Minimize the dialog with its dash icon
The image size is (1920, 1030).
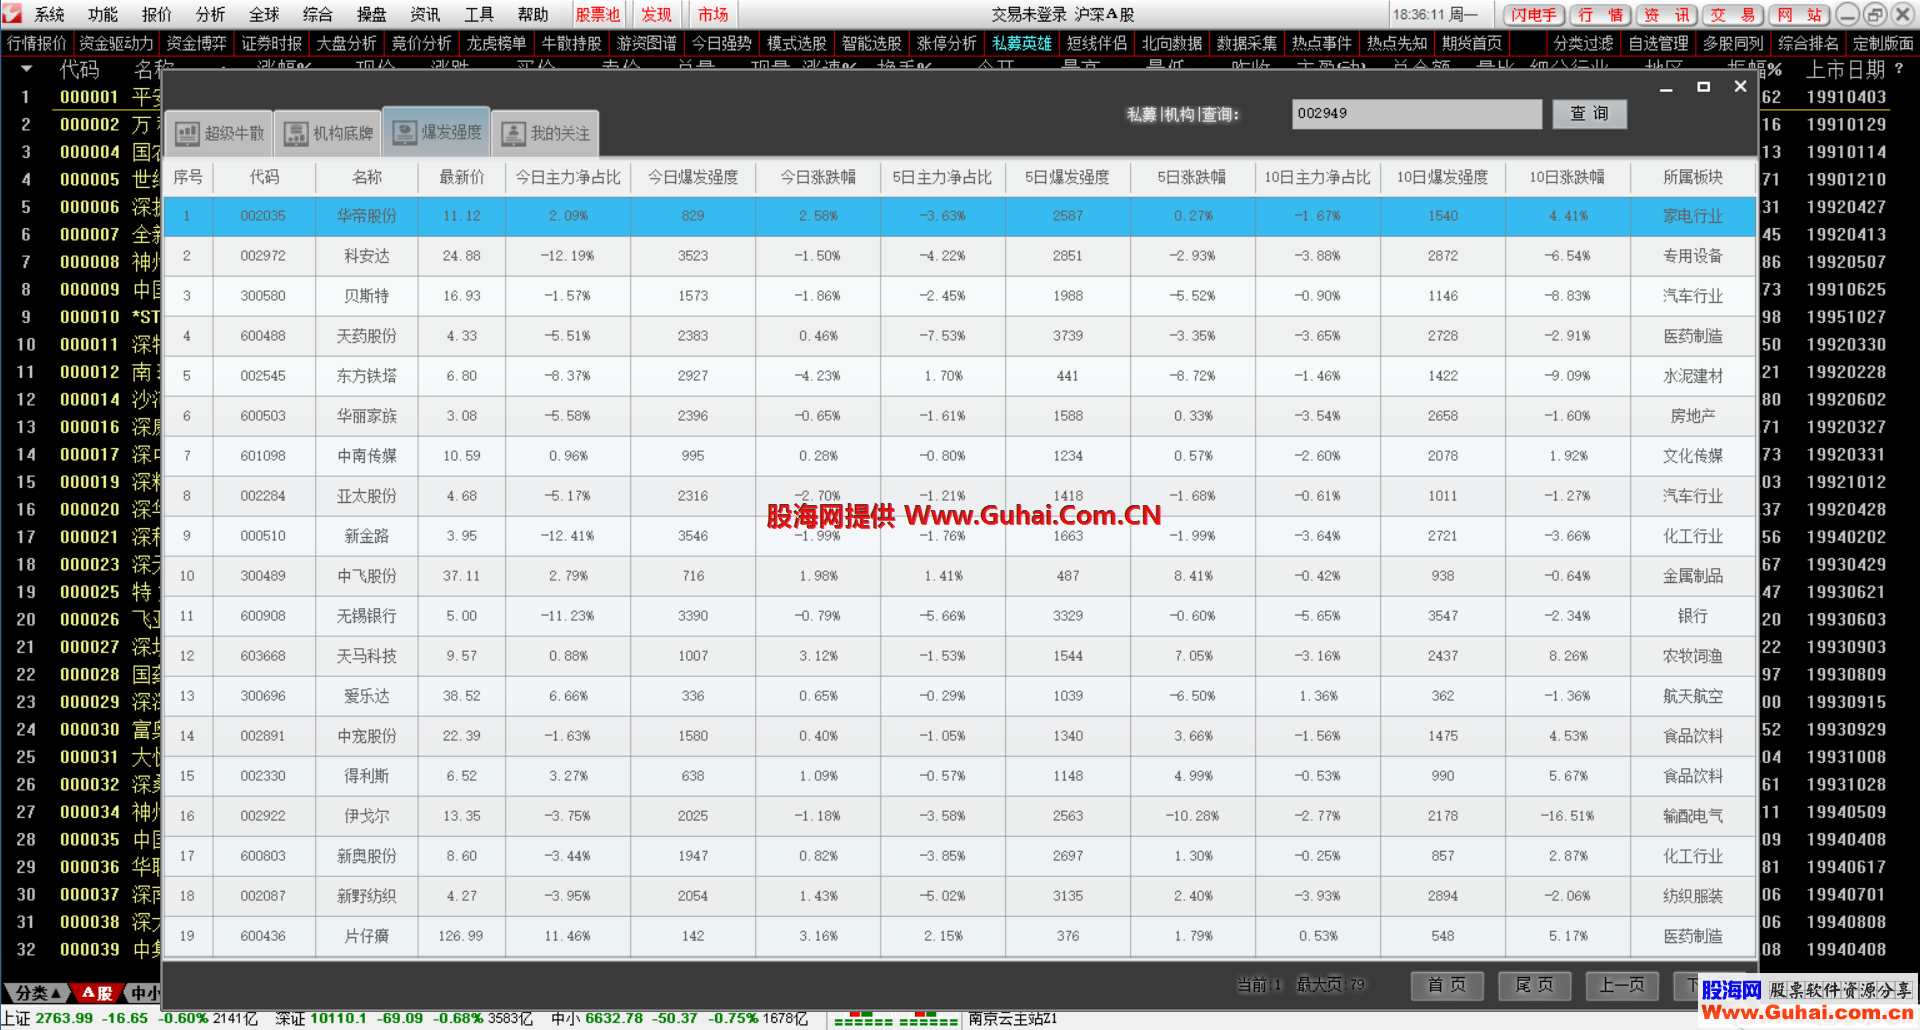1666,88
